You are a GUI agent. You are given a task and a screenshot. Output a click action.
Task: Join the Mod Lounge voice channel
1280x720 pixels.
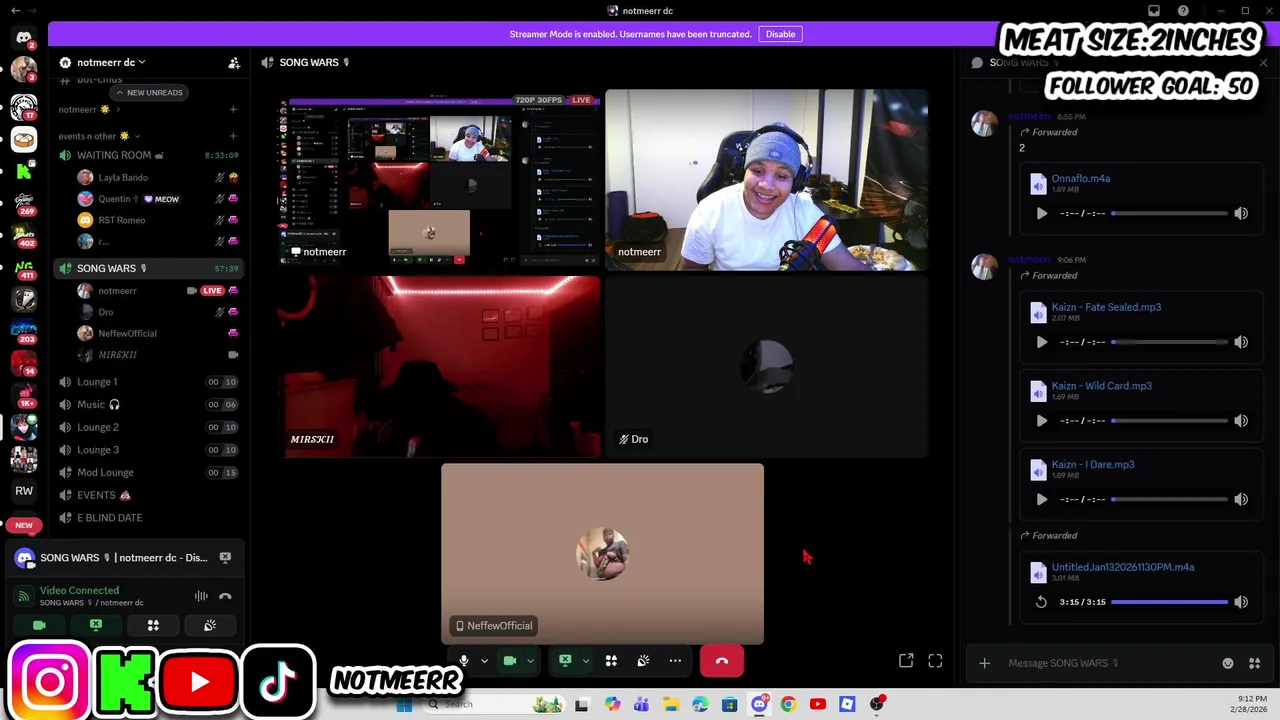pyautogui.click(x=148, y=473)
